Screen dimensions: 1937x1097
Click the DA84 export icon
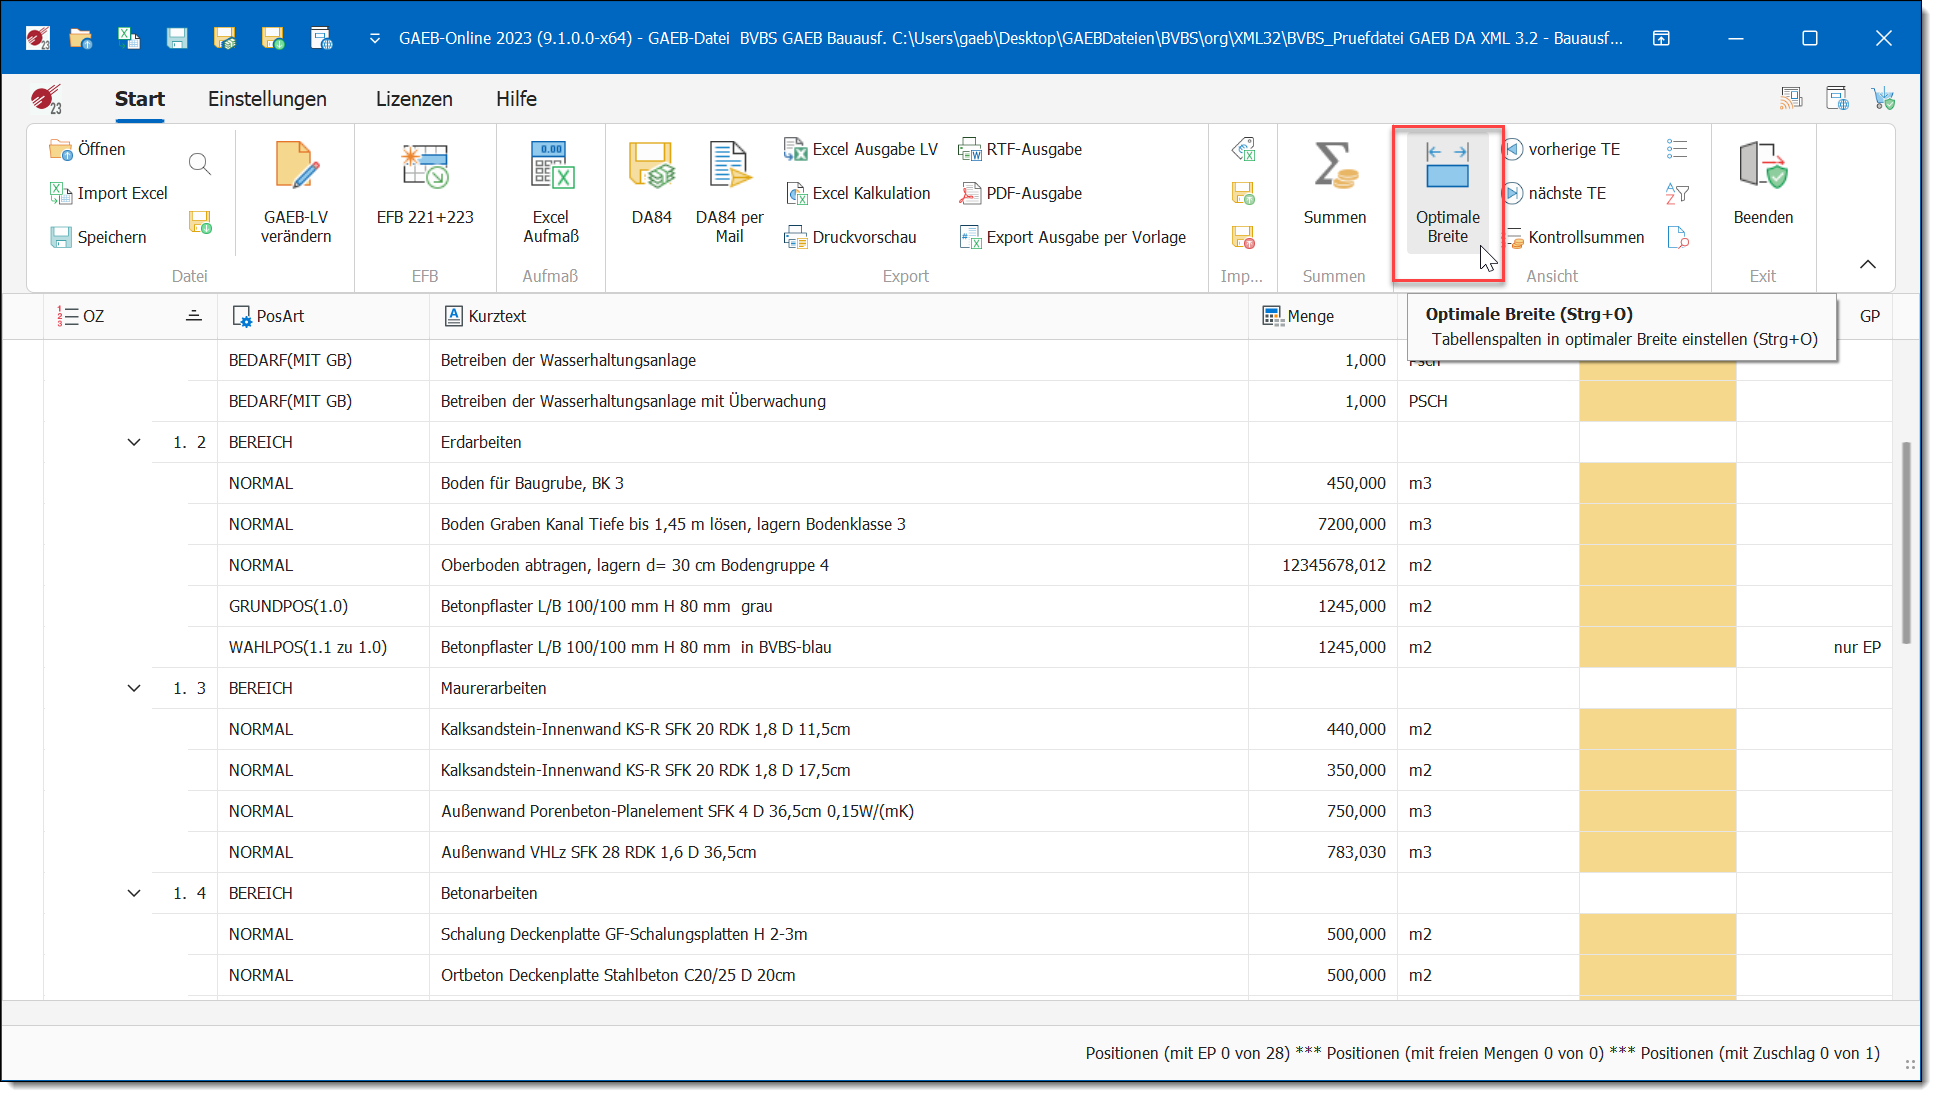[651, 168]
